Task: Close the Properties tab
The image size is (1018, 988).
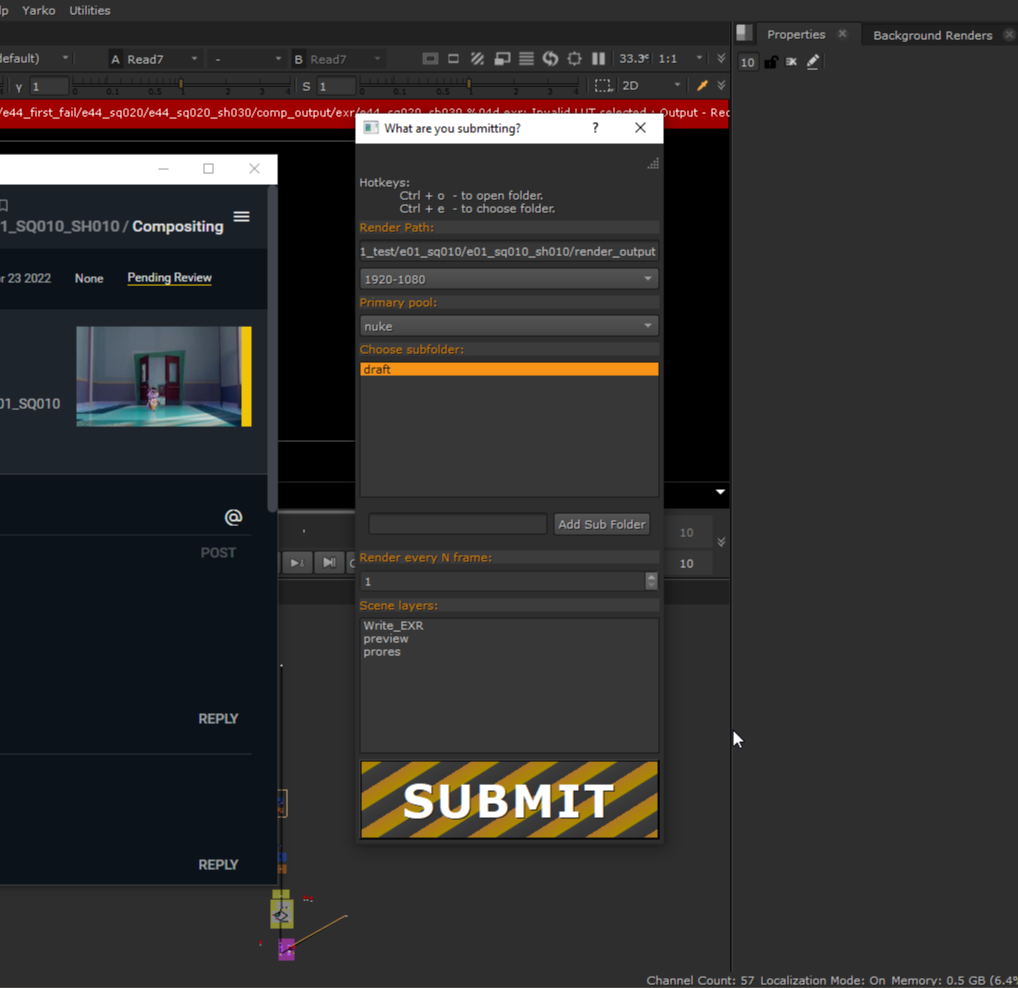Action: (x=842, y=34)
